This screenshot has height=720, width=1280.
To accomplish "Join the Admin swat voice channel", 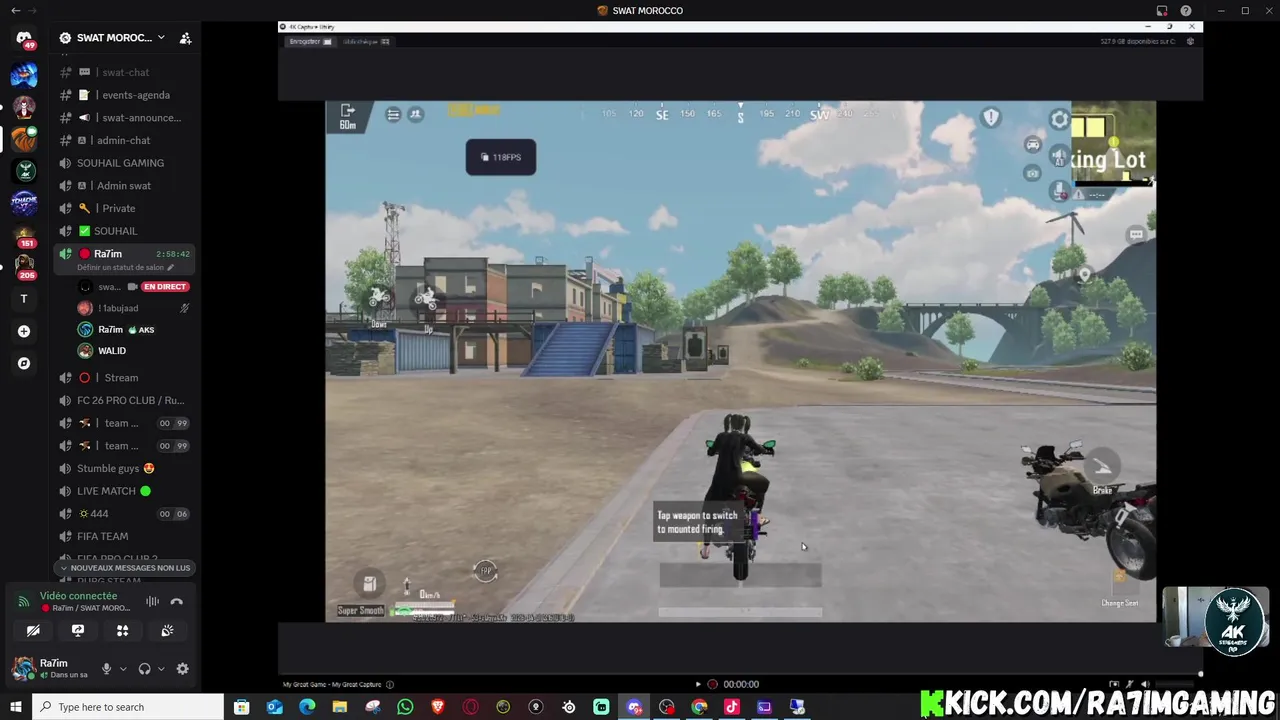I will (x=126, y=186).
